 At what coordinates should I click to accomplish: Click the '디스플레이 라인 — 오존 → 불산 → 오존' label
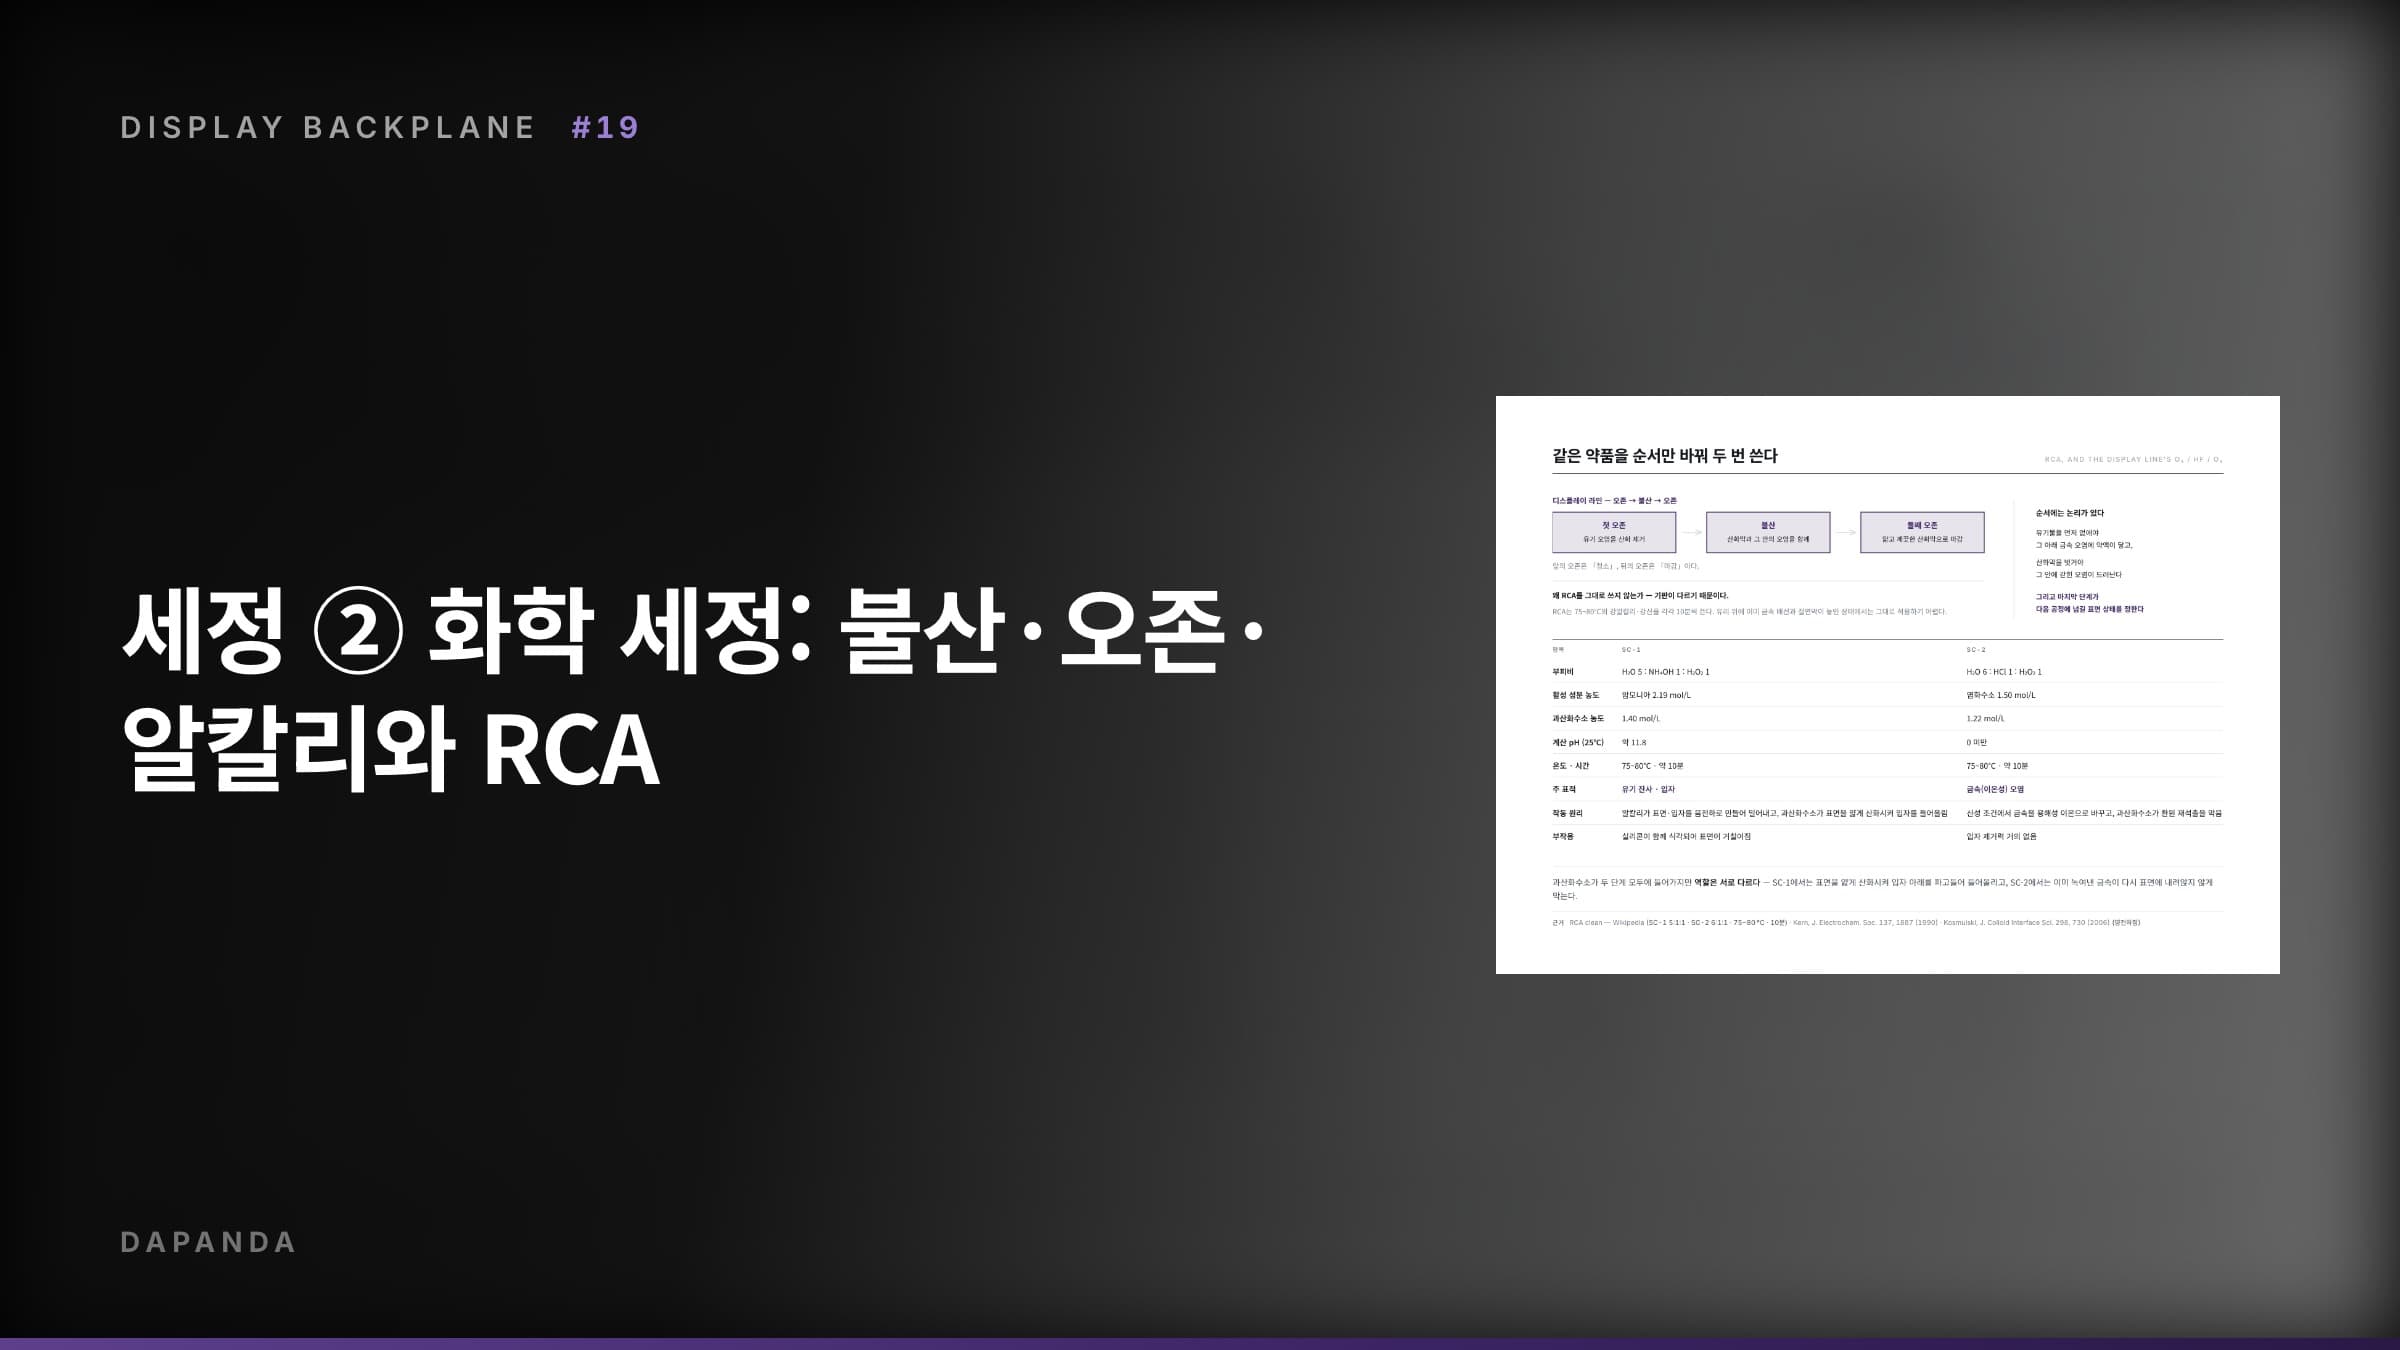tap(1614, 500)
